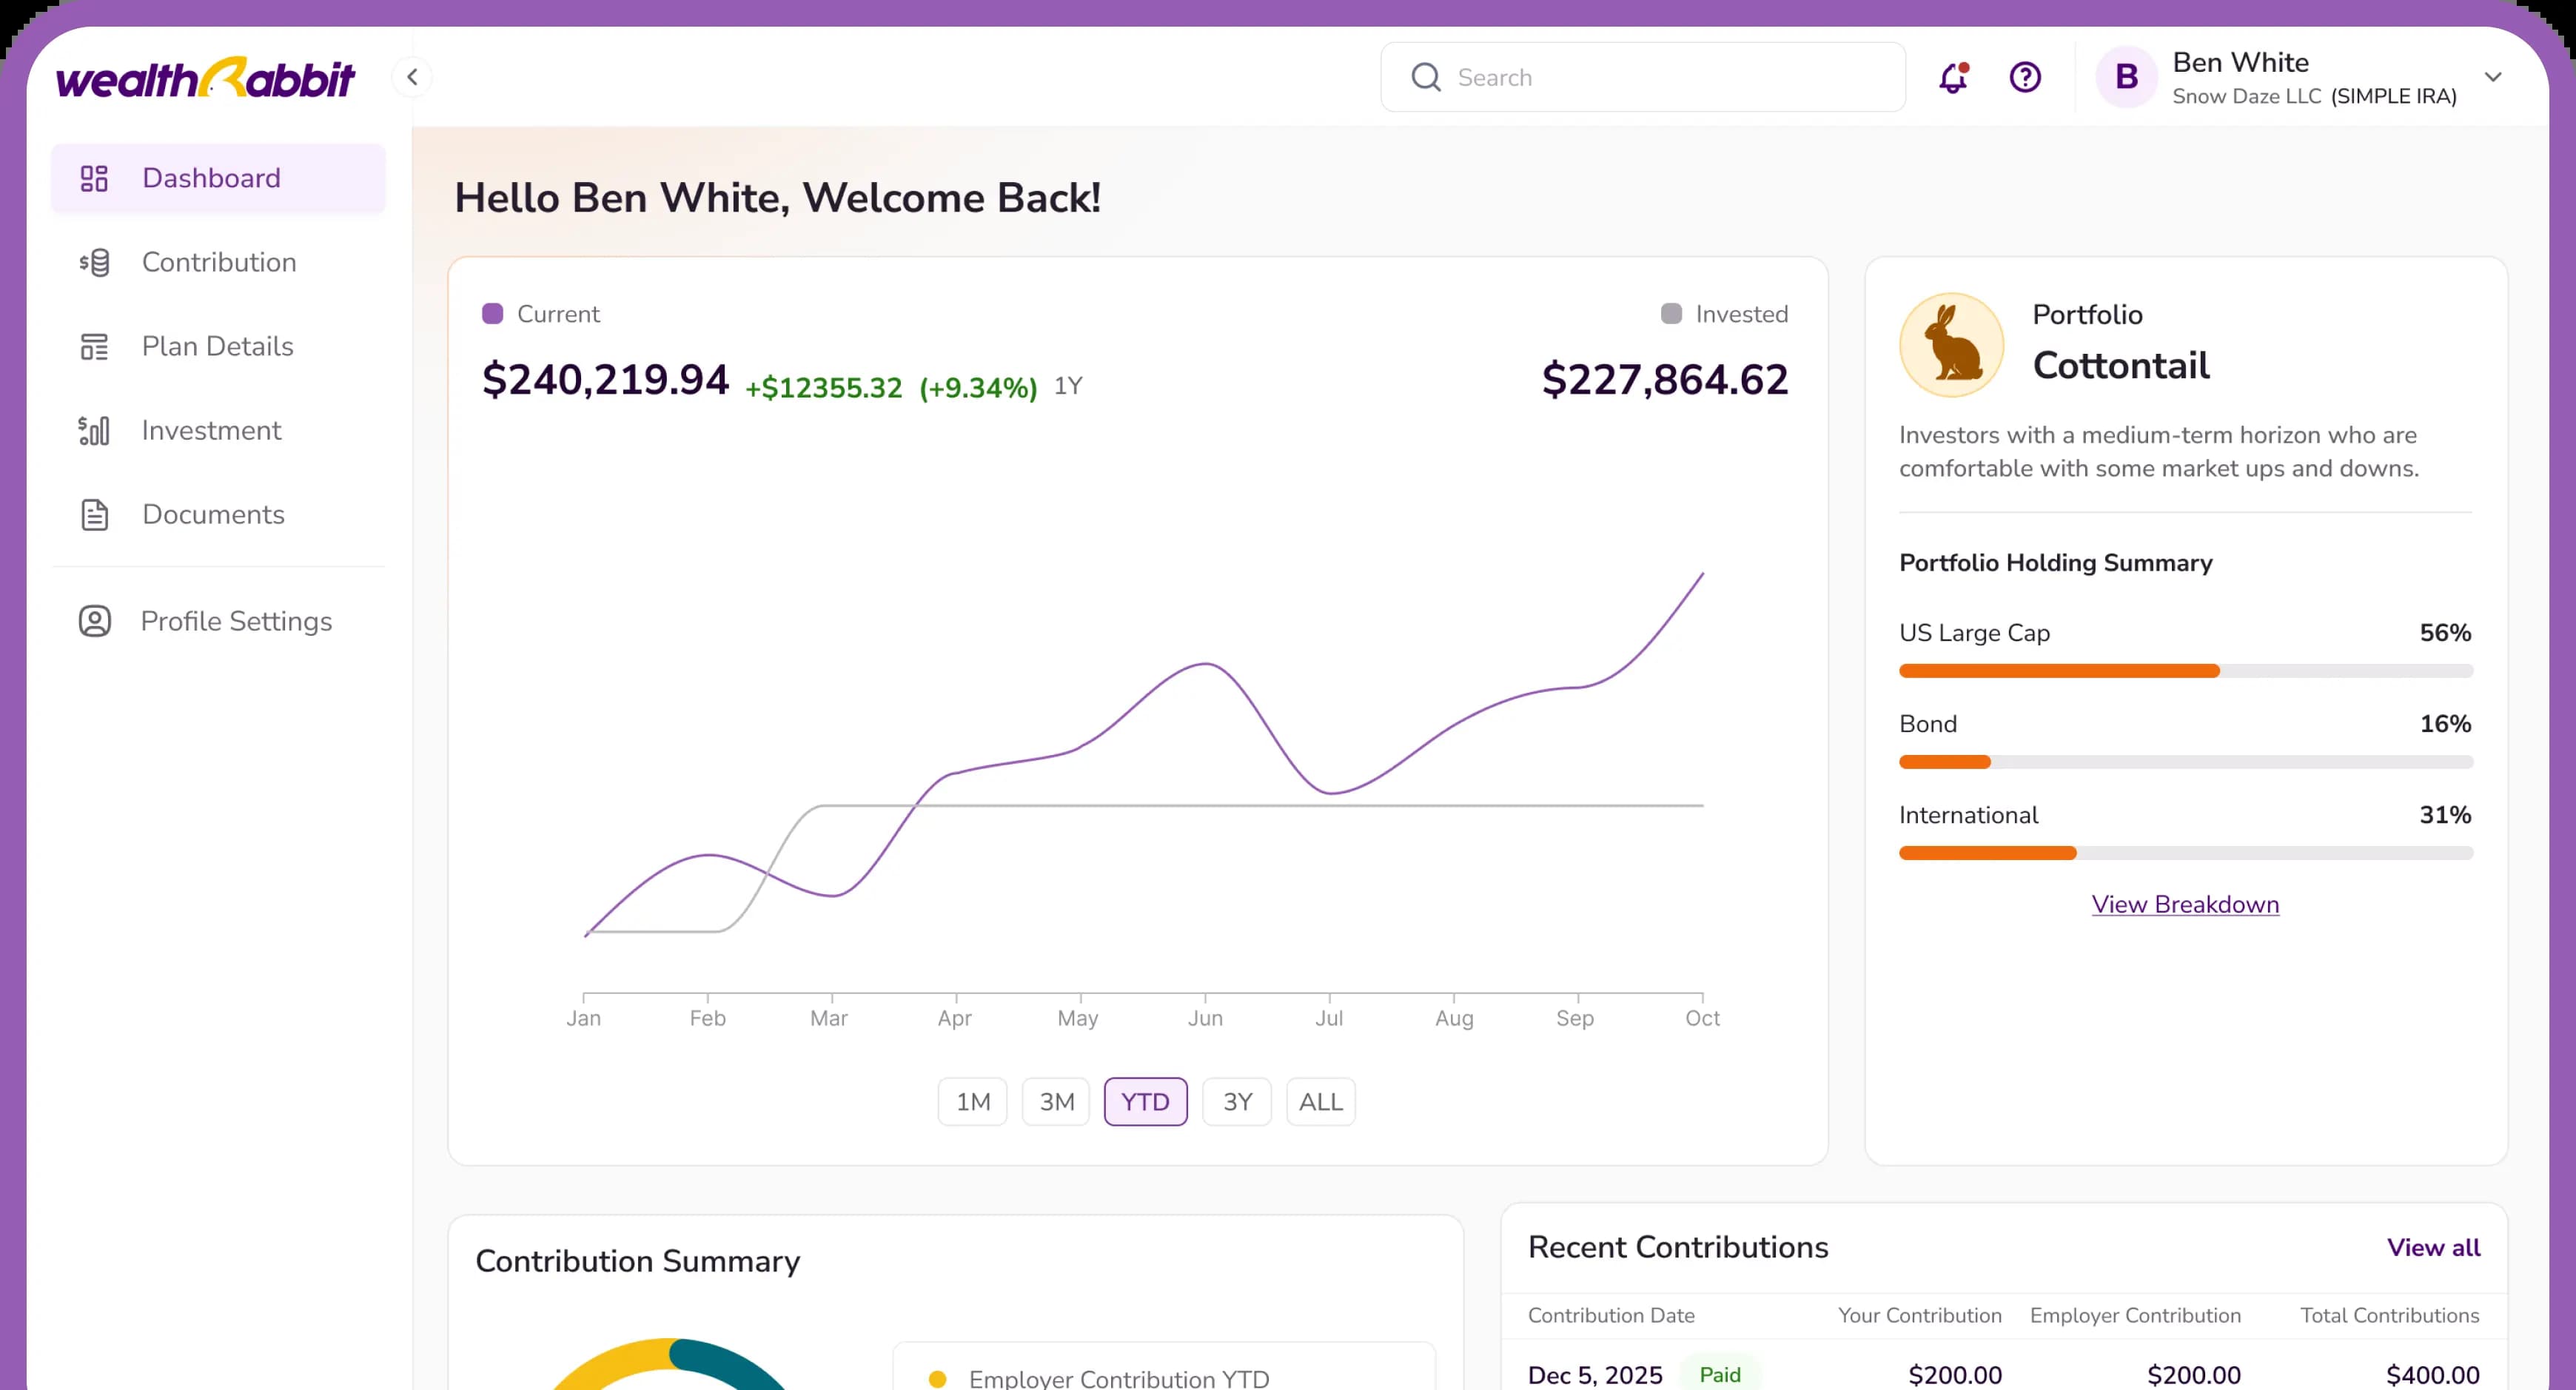Click the Oct label on chart axis

click(1702, 1018)
